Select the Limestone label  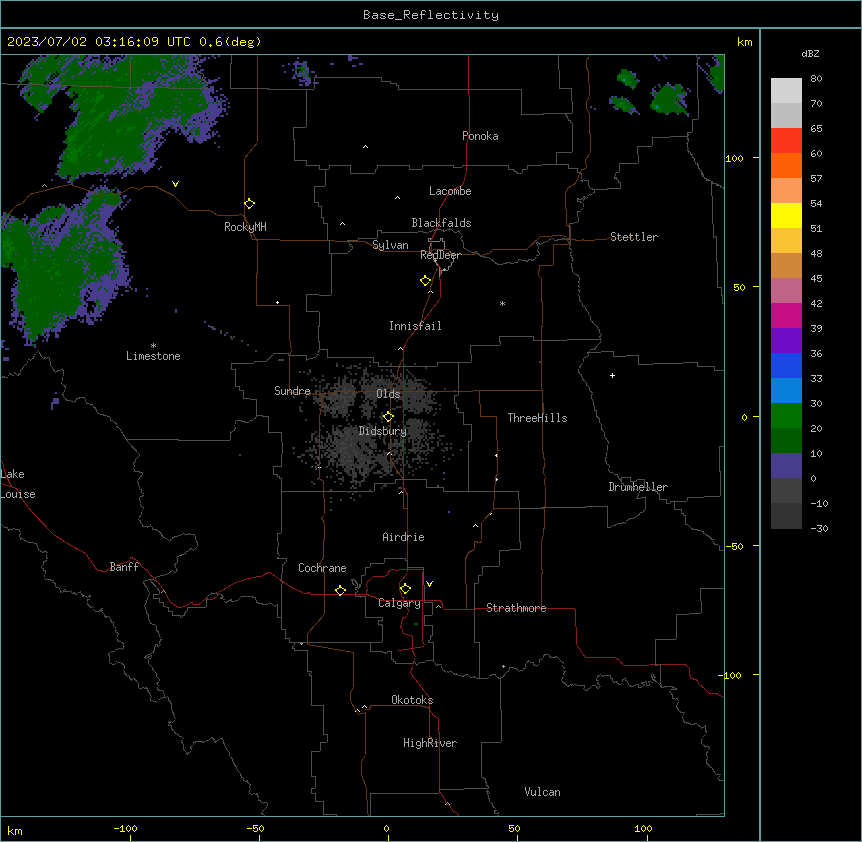(153, 356)
